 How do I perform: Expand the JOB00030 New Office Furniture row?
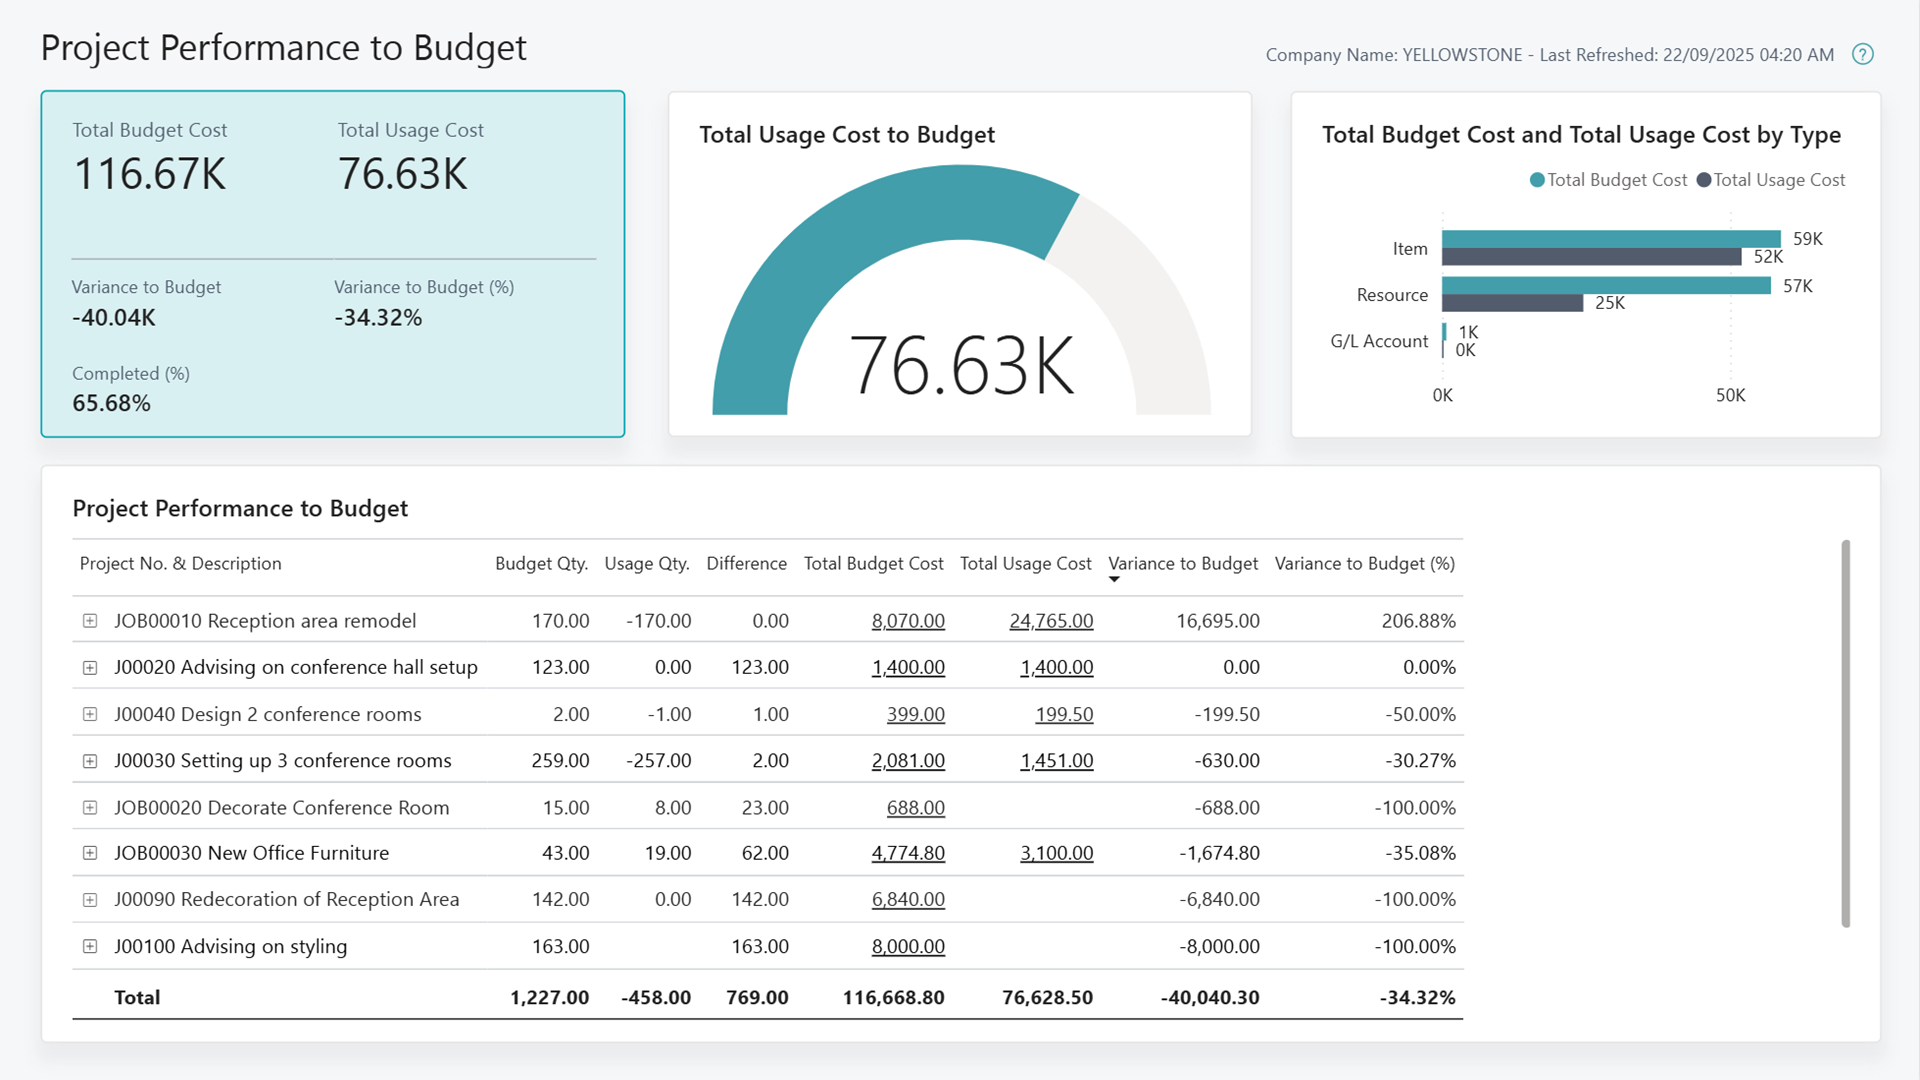tap(89, 853)
